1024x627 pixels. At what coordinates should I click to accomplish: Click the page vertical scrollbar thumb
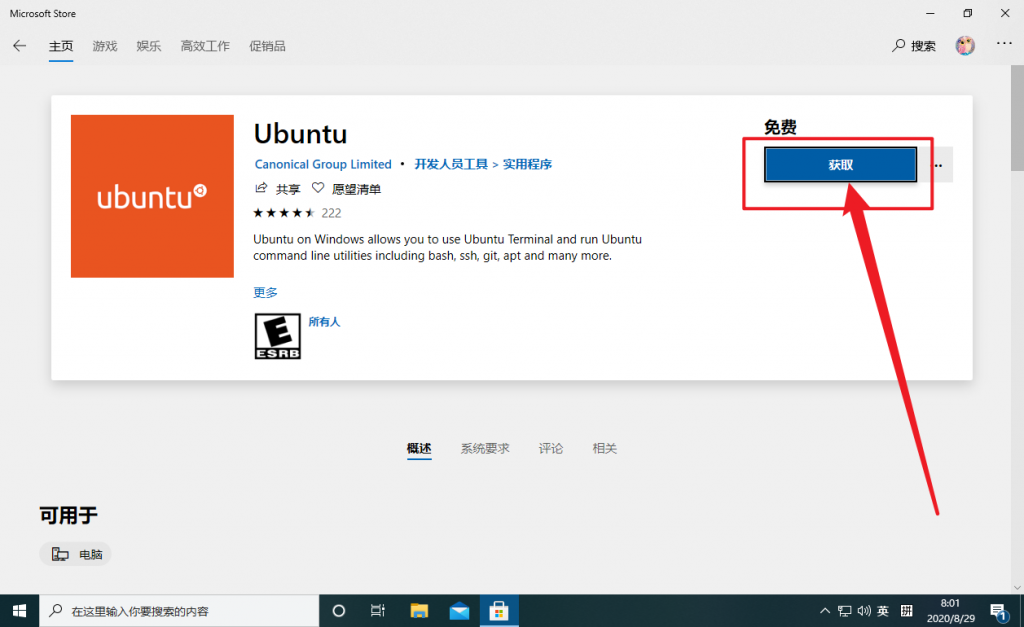tap(1017, 118)
